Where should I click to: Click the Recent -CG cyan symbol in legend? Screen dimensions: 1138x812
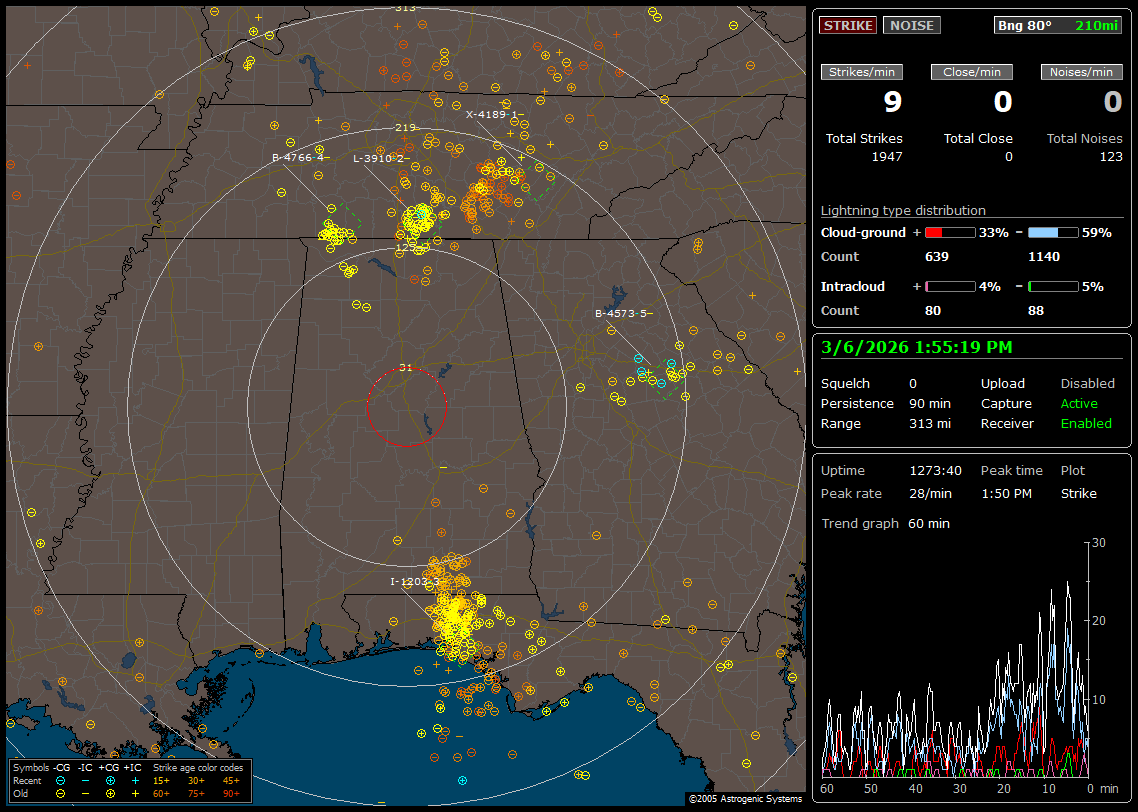coord(61,780)
